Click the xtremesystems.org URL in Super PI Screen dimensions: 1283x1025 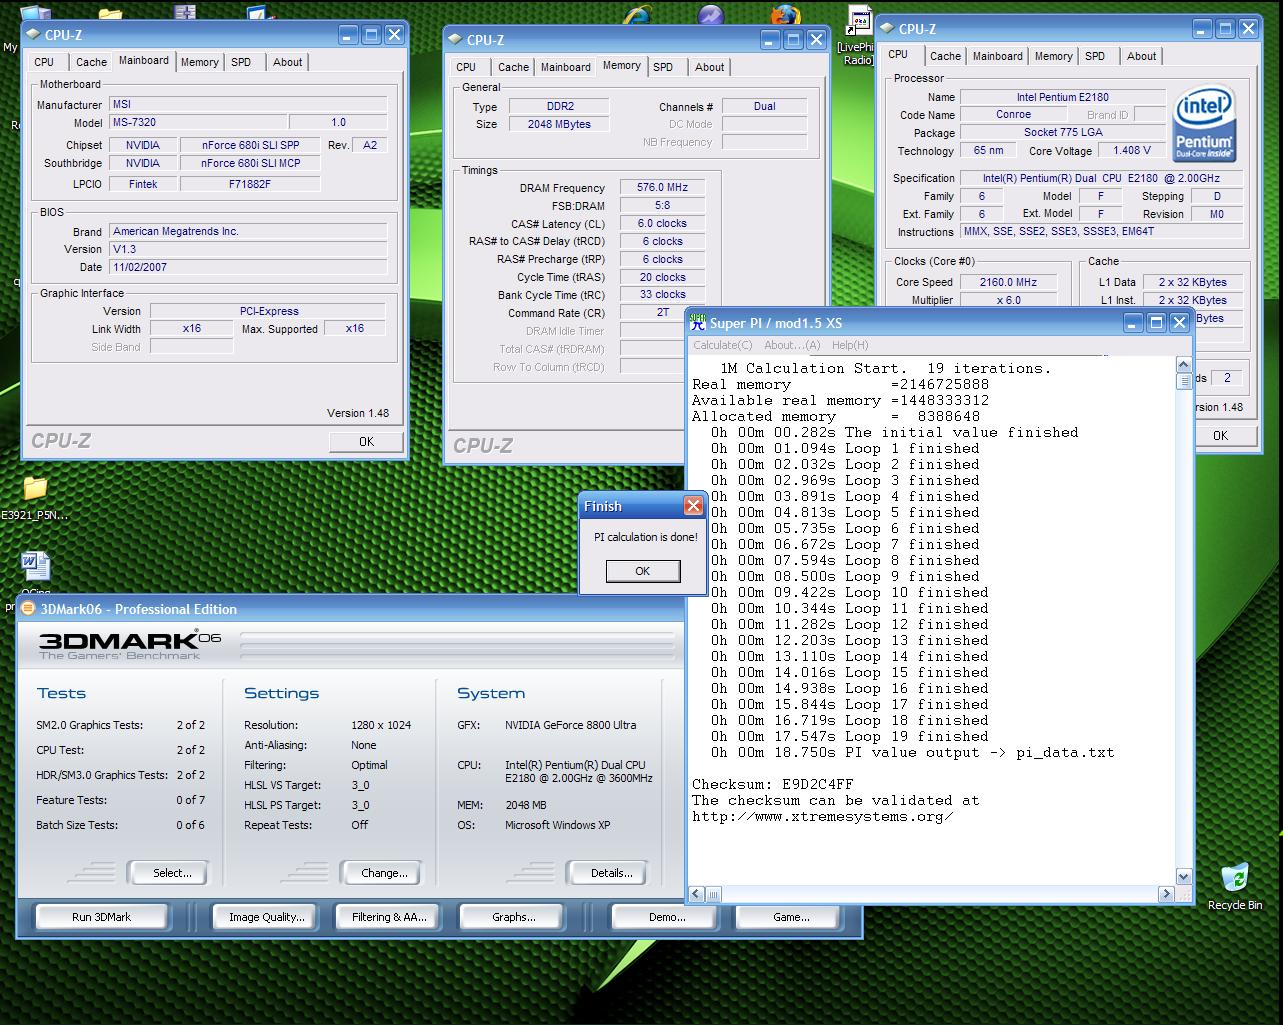(x=822, y=816)
